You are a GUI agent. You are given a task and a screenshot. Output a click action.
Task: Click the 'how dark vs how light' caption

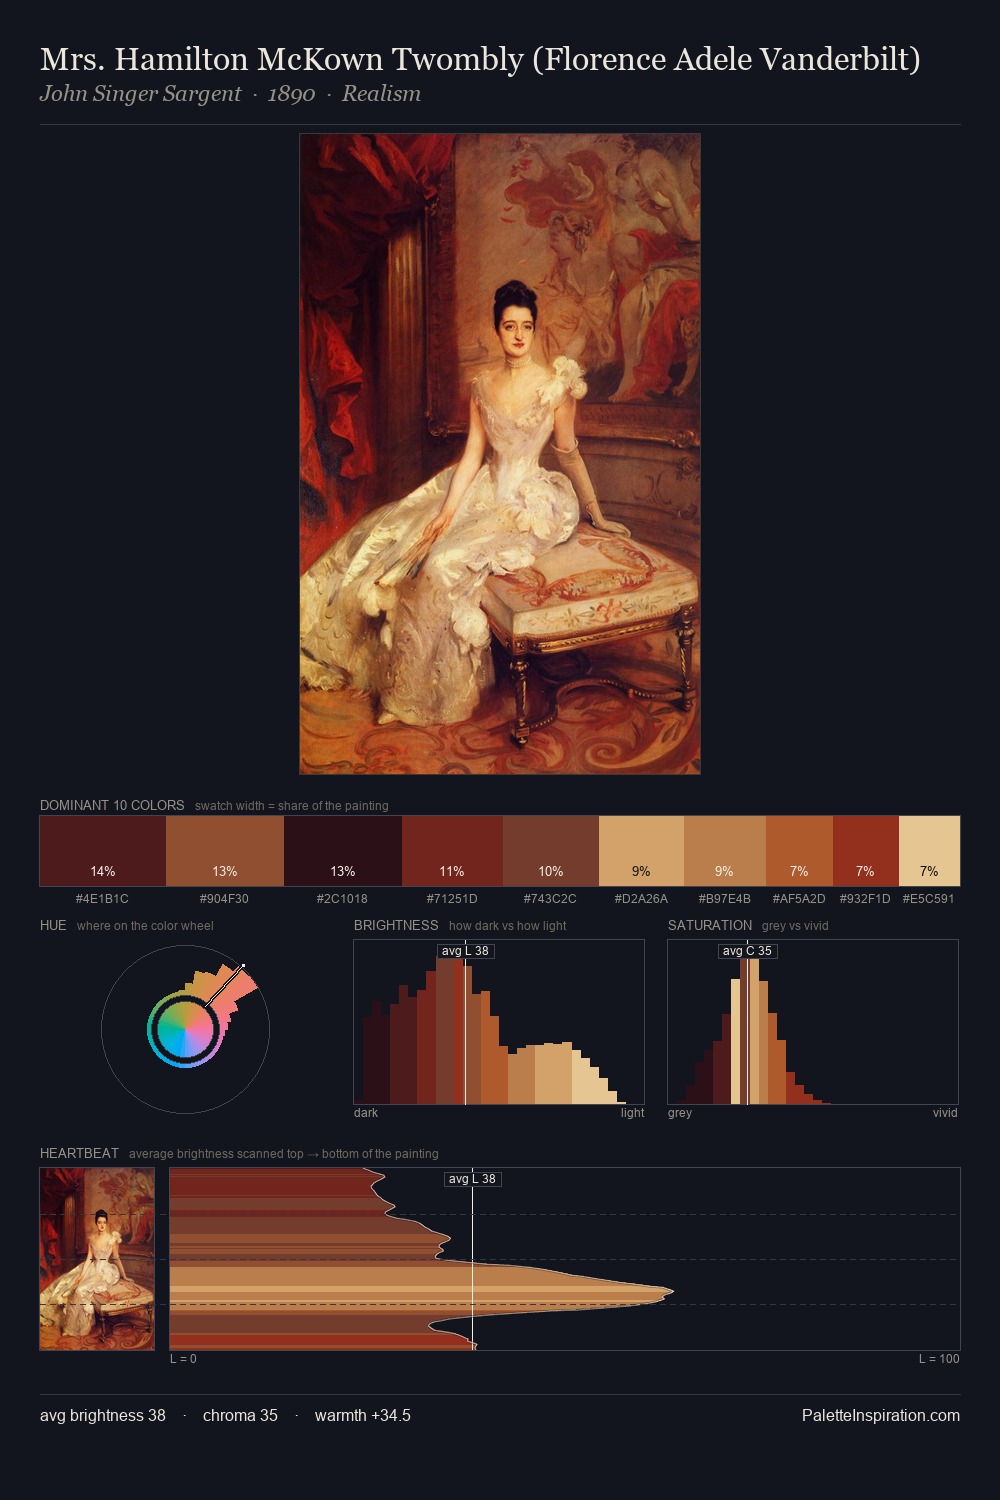point(507,926)
